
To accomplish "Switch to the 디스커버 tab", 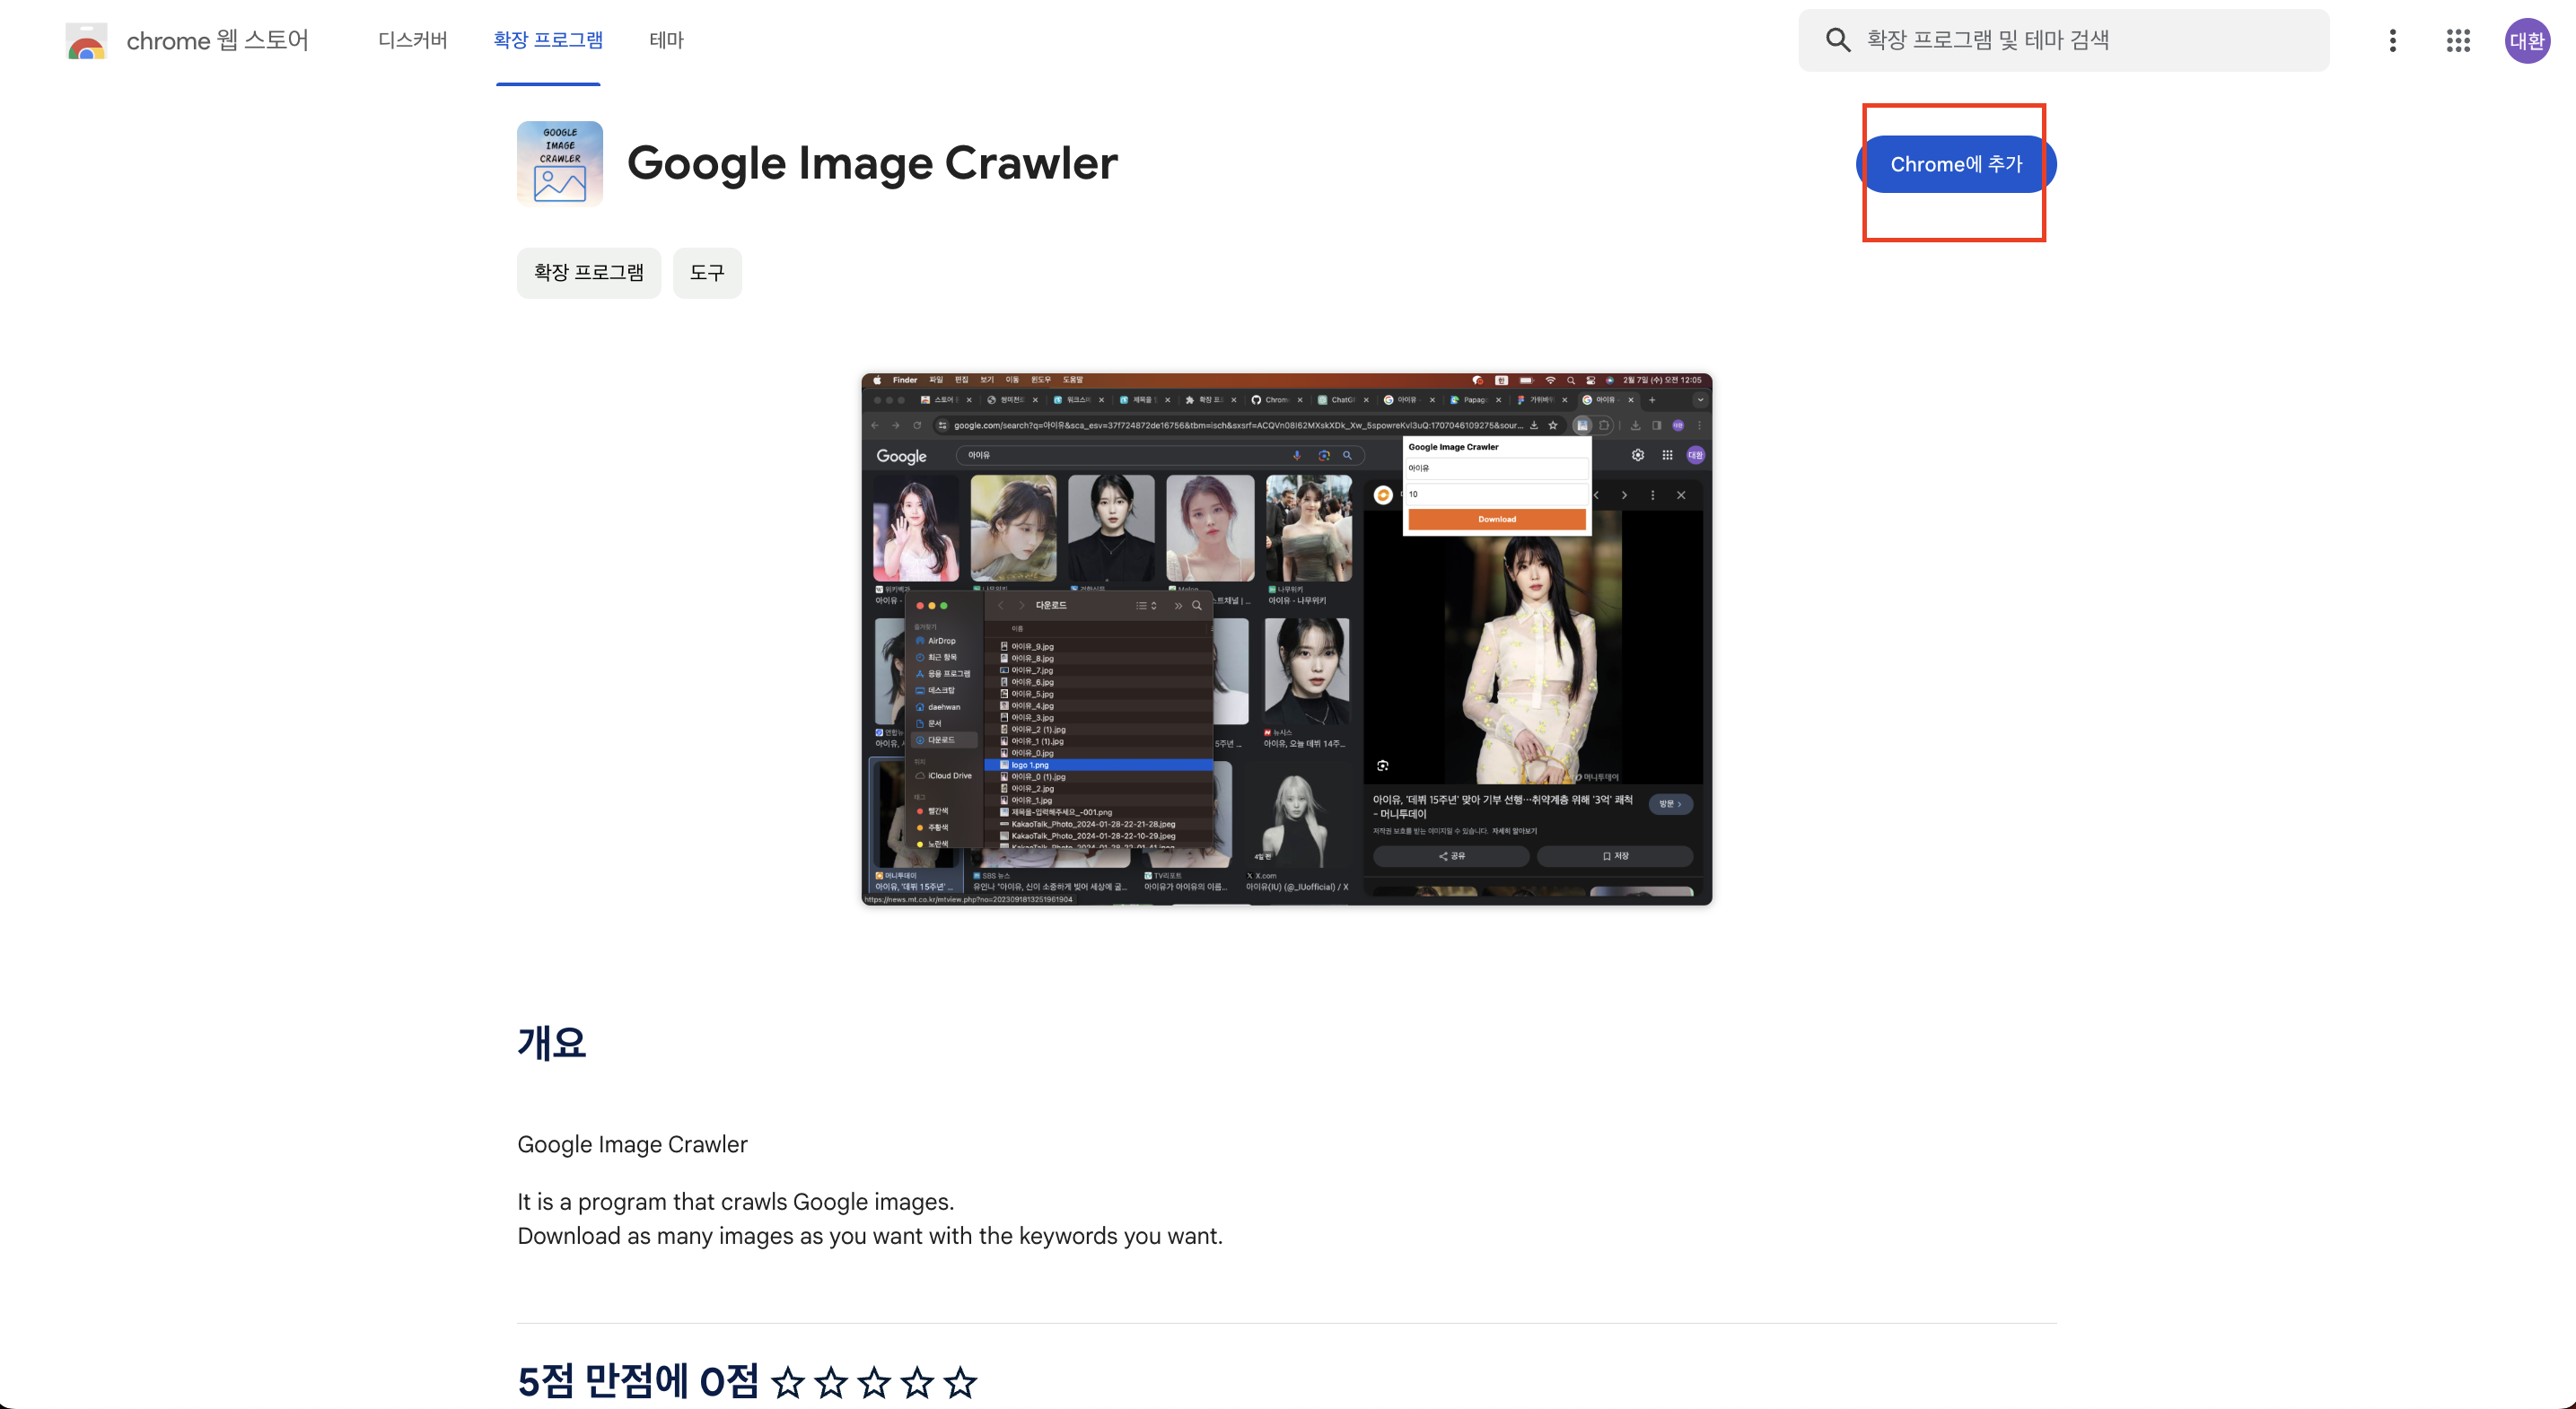I will click(412, 40).
